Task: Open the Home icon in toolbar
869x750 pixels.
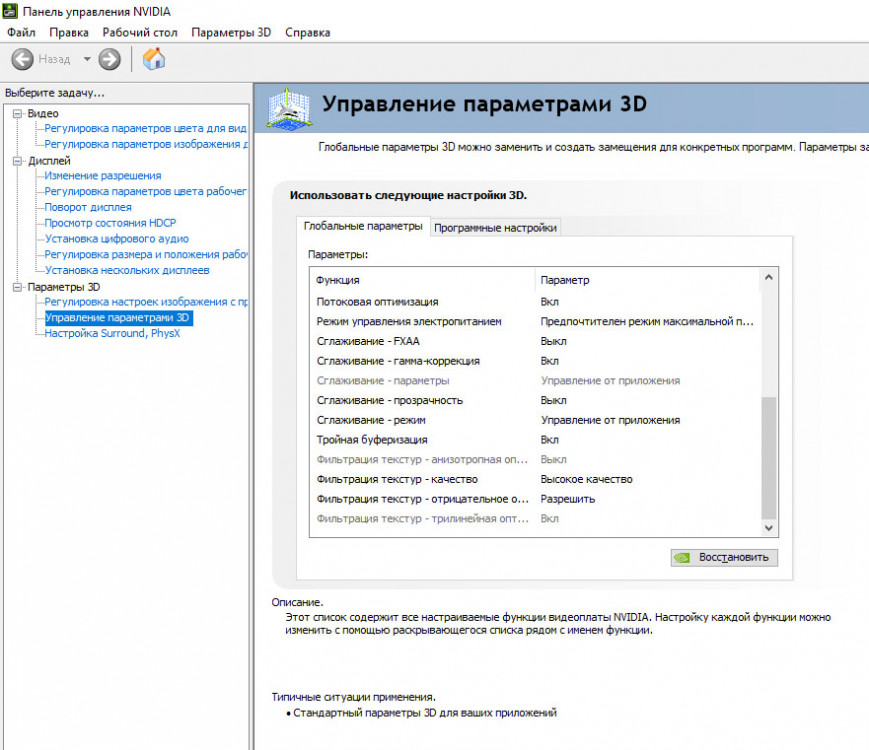Action: 154,59
